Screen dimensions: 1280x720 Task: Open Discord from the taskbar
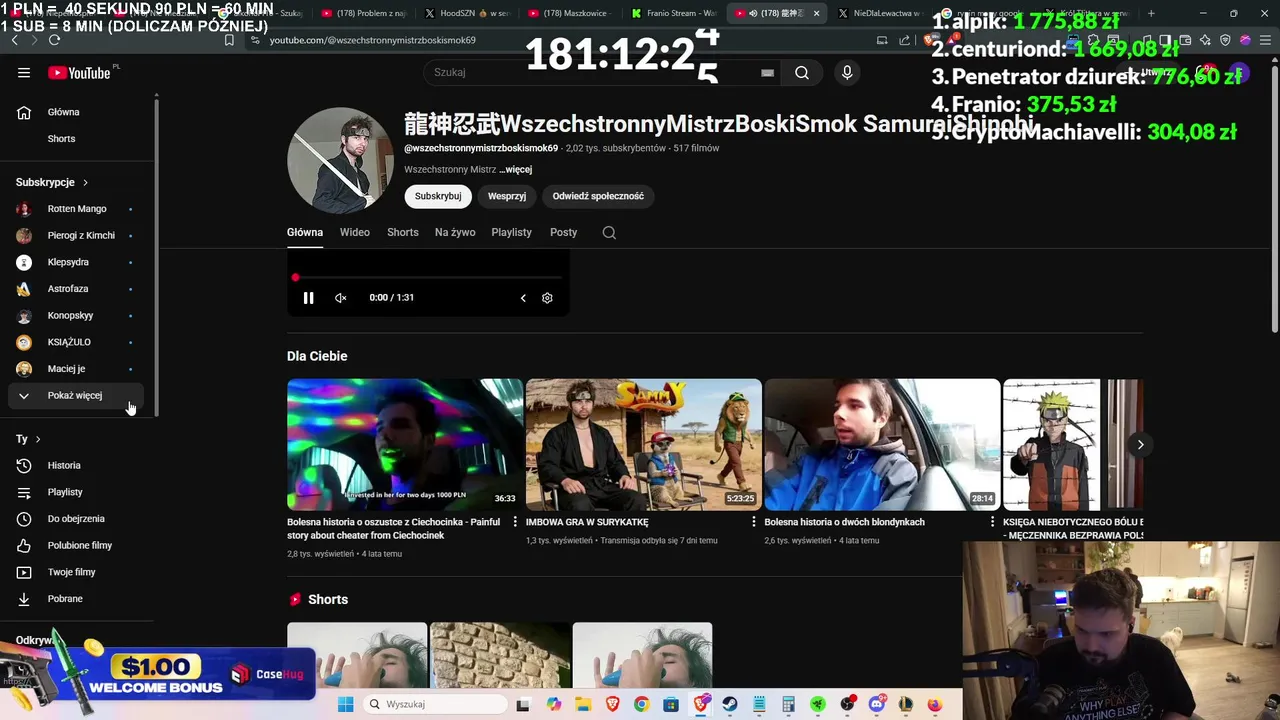click(877, 704)
